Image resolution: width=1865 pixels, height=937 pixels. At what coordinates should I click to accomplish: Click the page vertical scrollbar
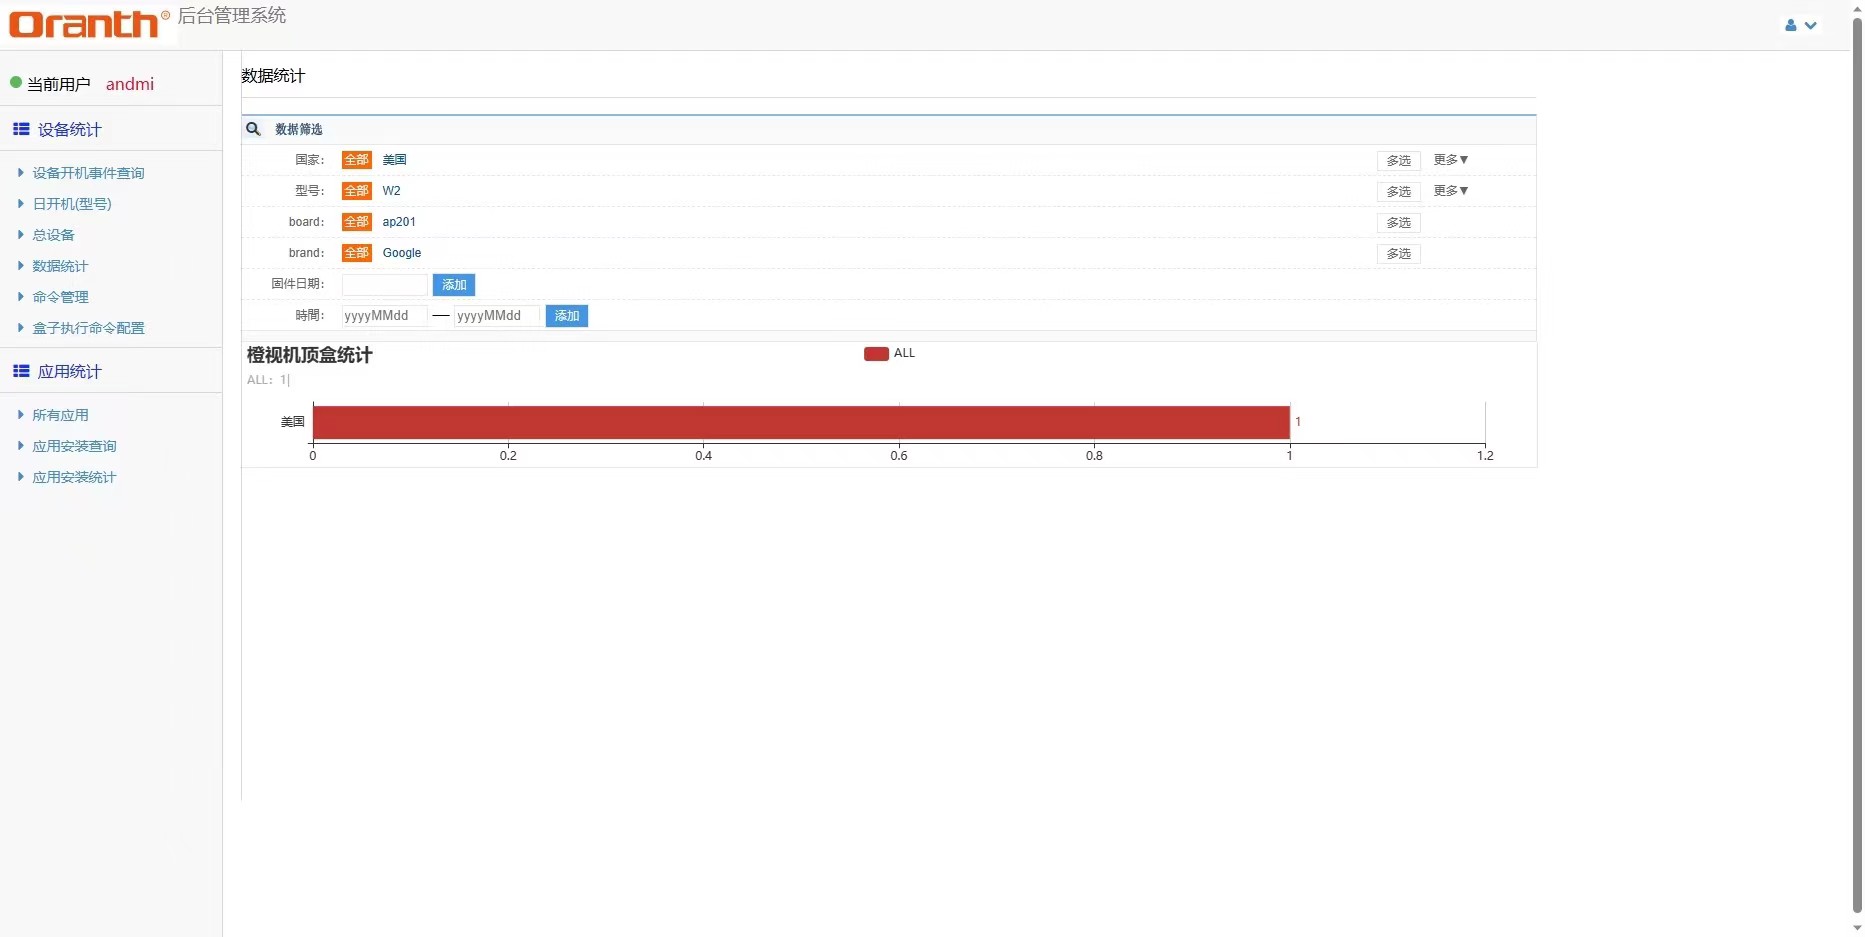point(1857,465)
